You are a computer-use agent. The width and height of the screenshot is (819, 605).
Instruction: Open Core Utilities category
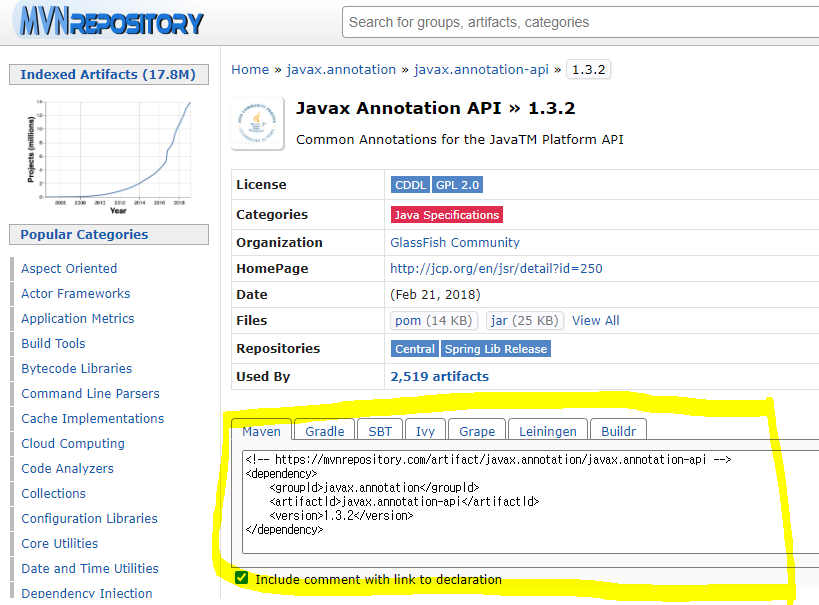pos(60,544)
